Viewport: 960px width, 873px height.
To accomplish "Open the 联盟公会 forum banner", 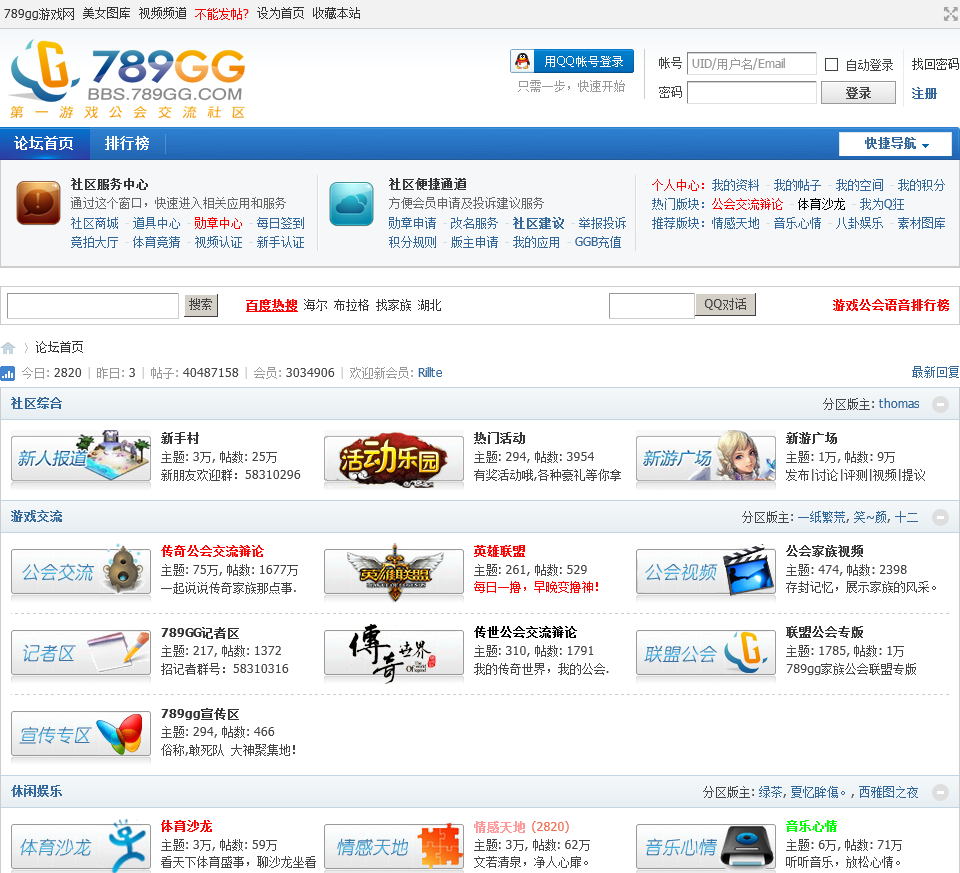I will (x=706, y=653).
